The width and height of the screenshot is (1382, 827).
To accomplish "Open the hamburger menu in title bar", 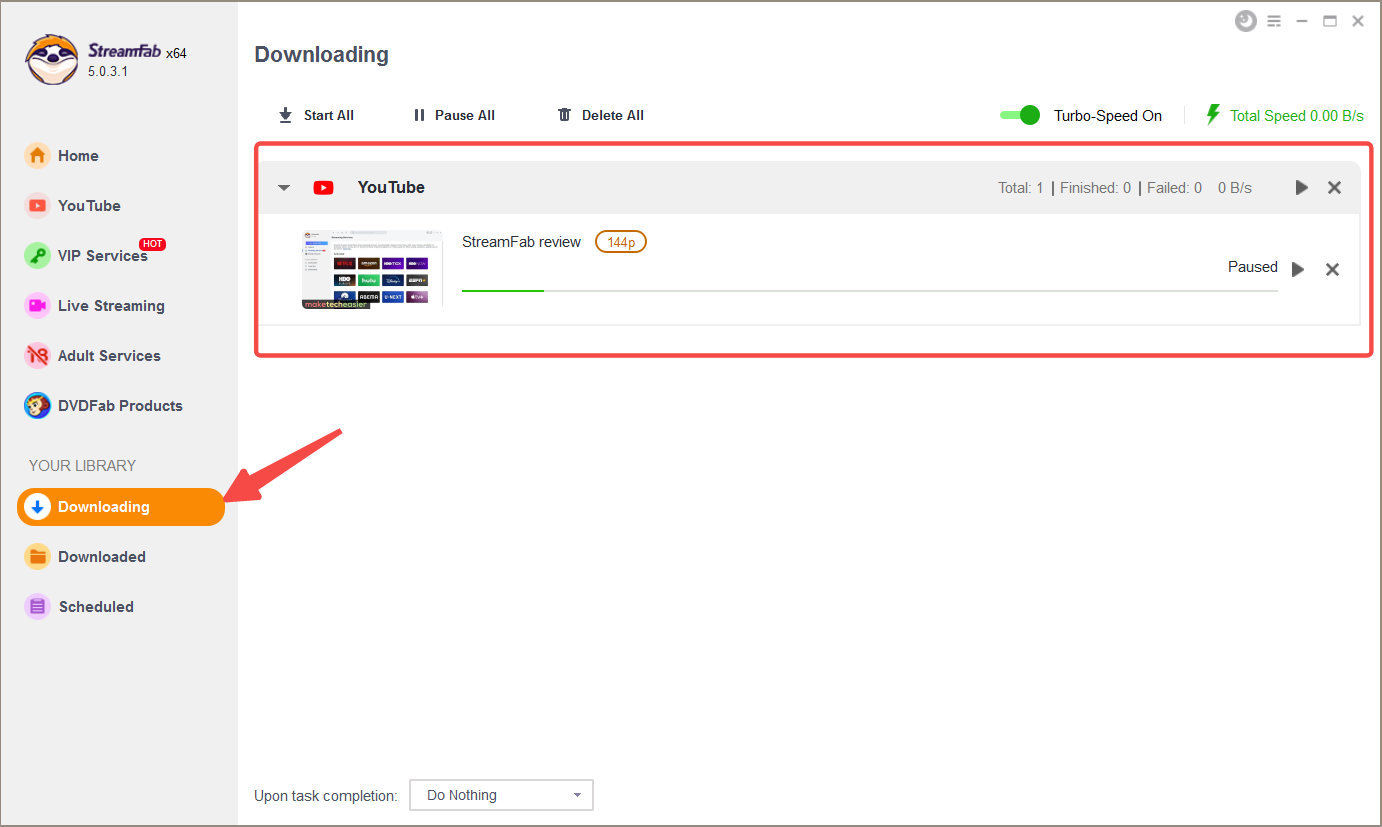I will (1274, 21).
